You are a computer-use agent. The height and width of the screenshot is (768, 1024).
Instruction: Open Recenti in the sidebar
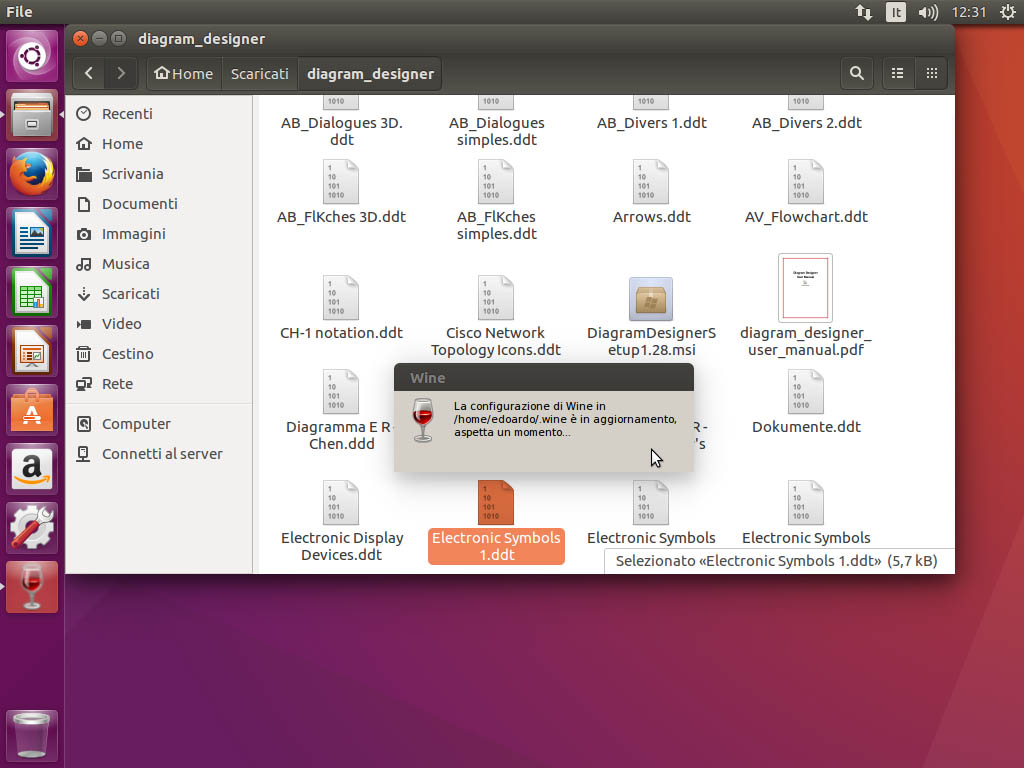coord(127,114)
